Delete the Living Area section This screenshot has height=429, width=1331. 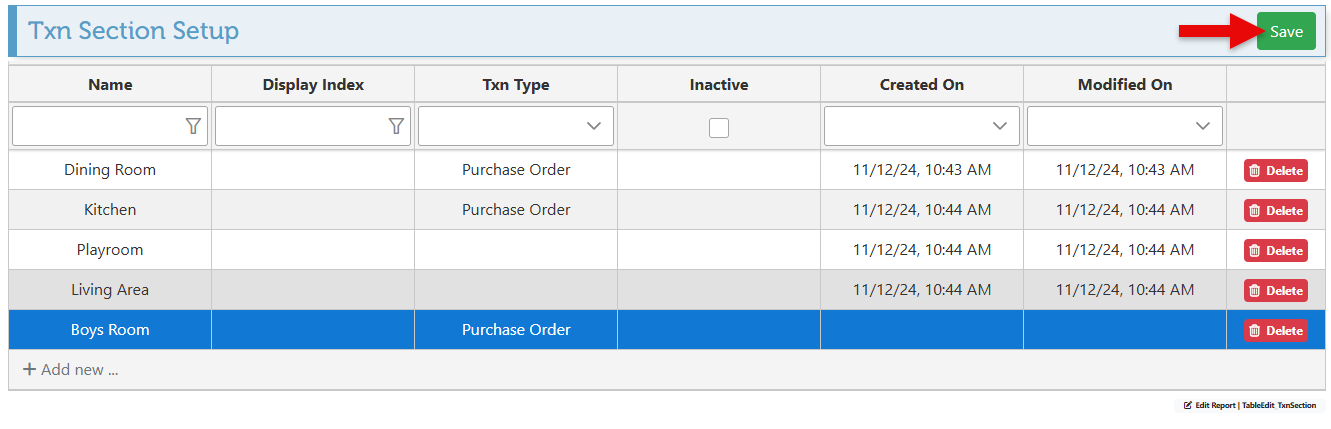[x=1275, y=291]
